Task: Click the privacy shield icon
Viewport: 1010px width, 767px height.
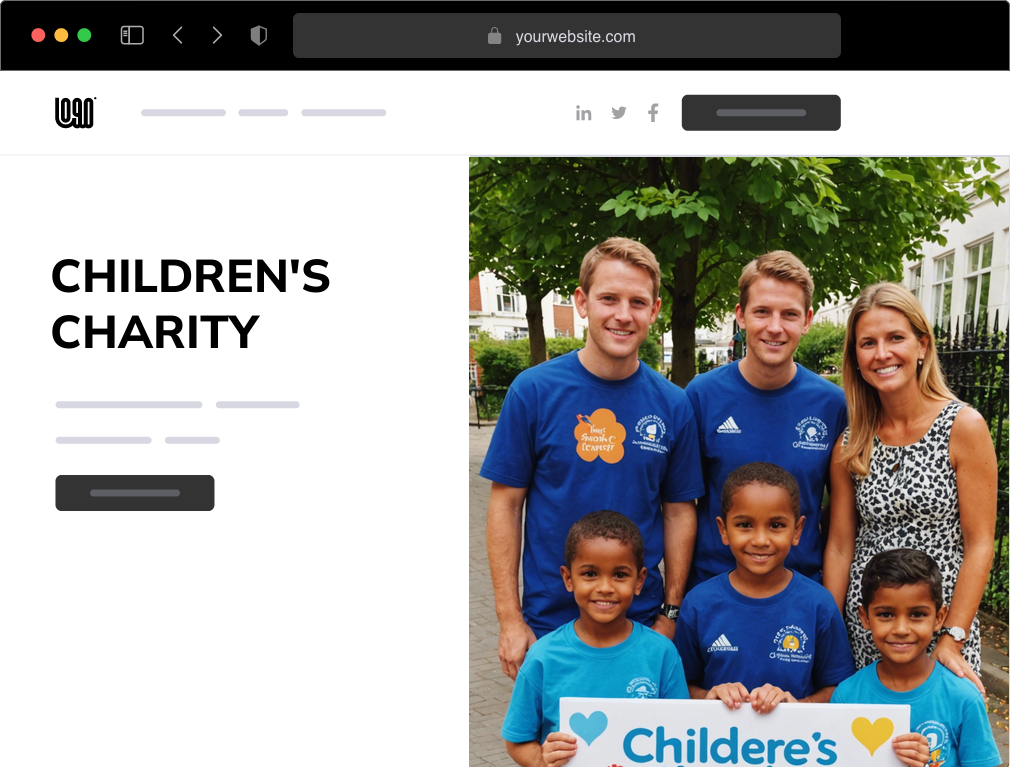Action: 258,35
